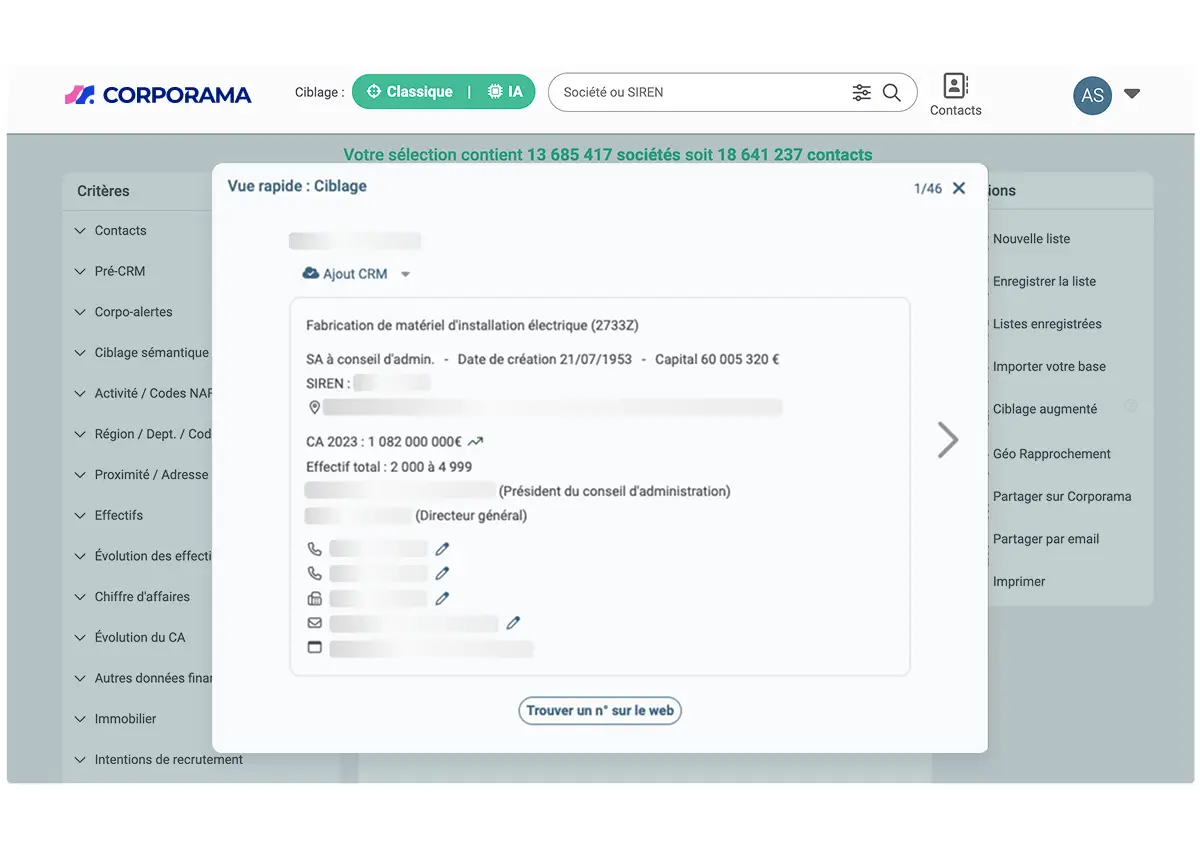Select the Classique targeting mode

click(410, 92)
